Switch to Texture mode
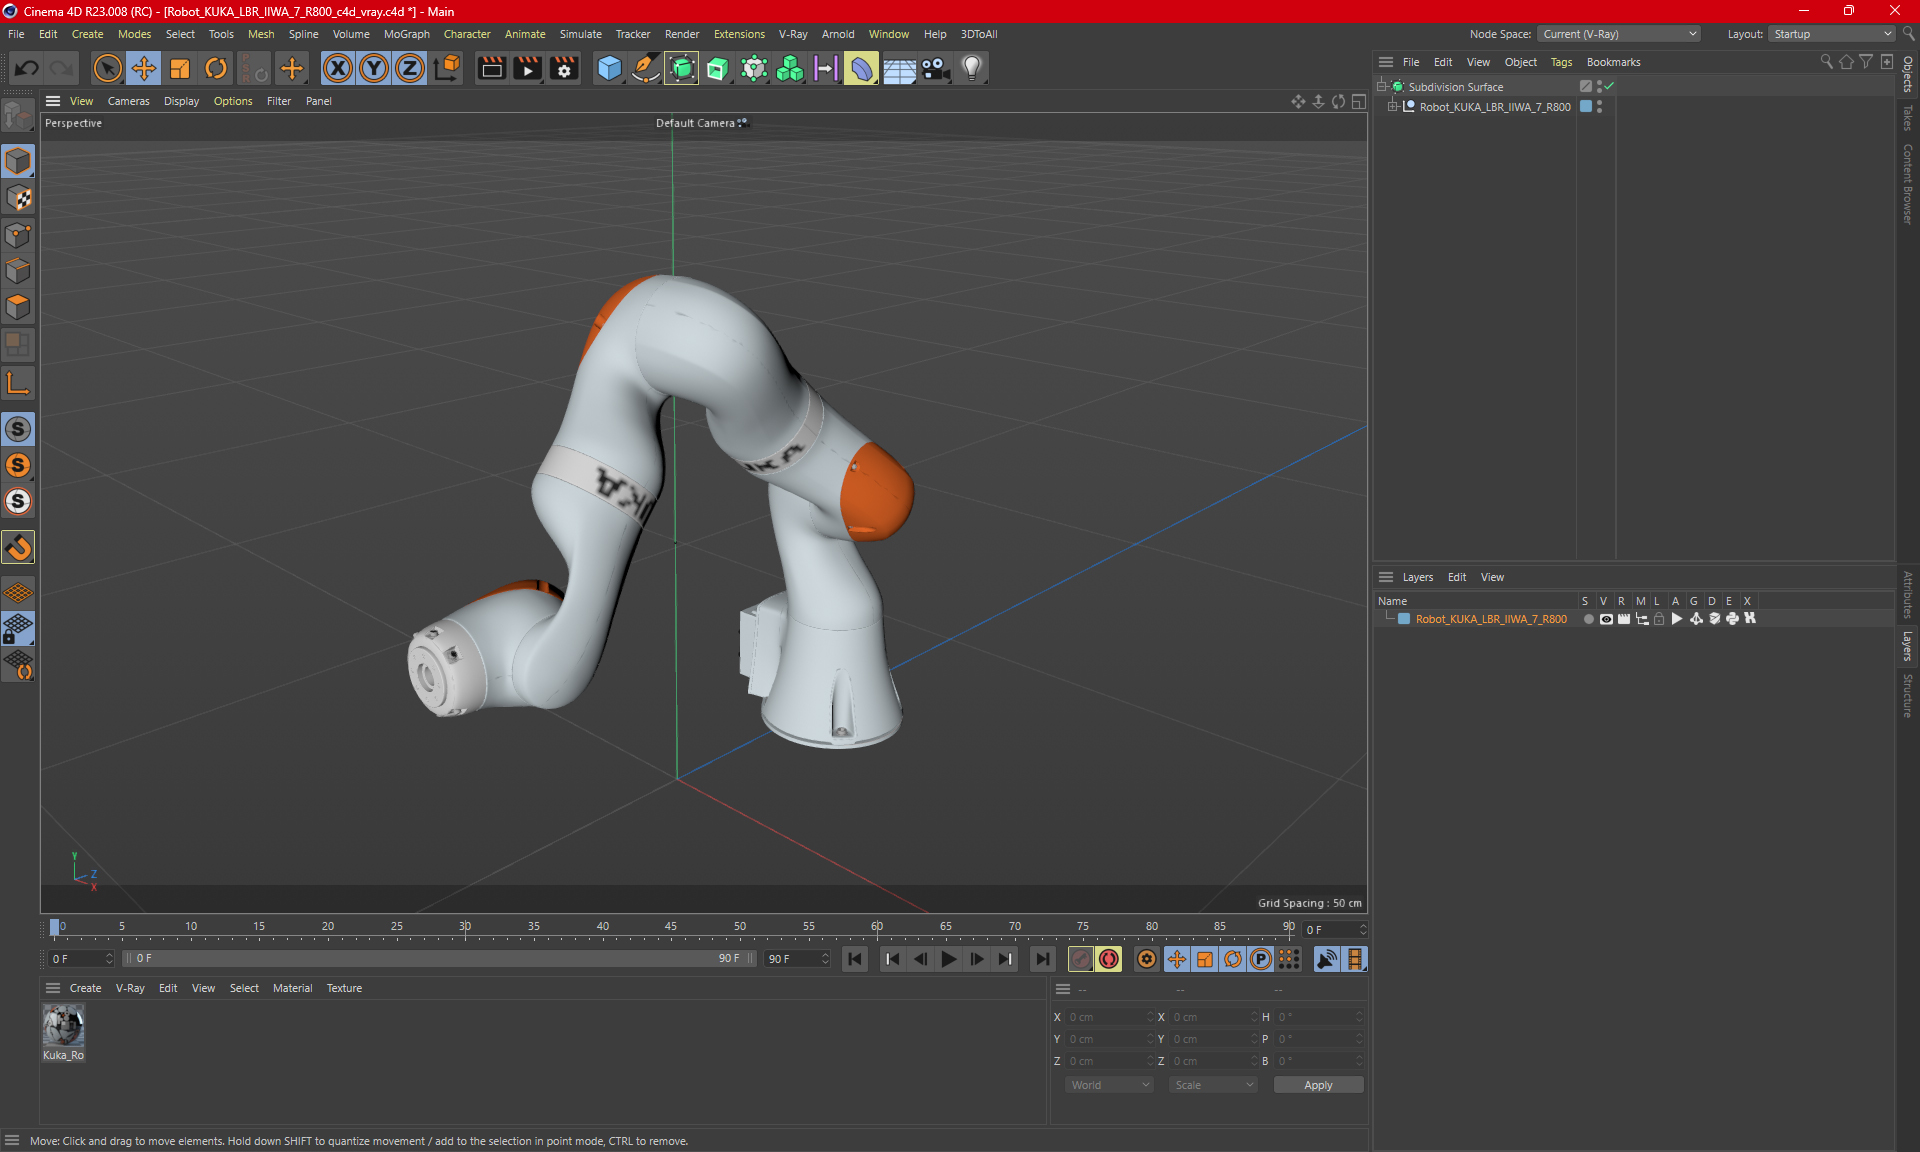Image resolution: width=1920 pixels, height=1152 pixels. pyautogui.click(x=18, y=198)
